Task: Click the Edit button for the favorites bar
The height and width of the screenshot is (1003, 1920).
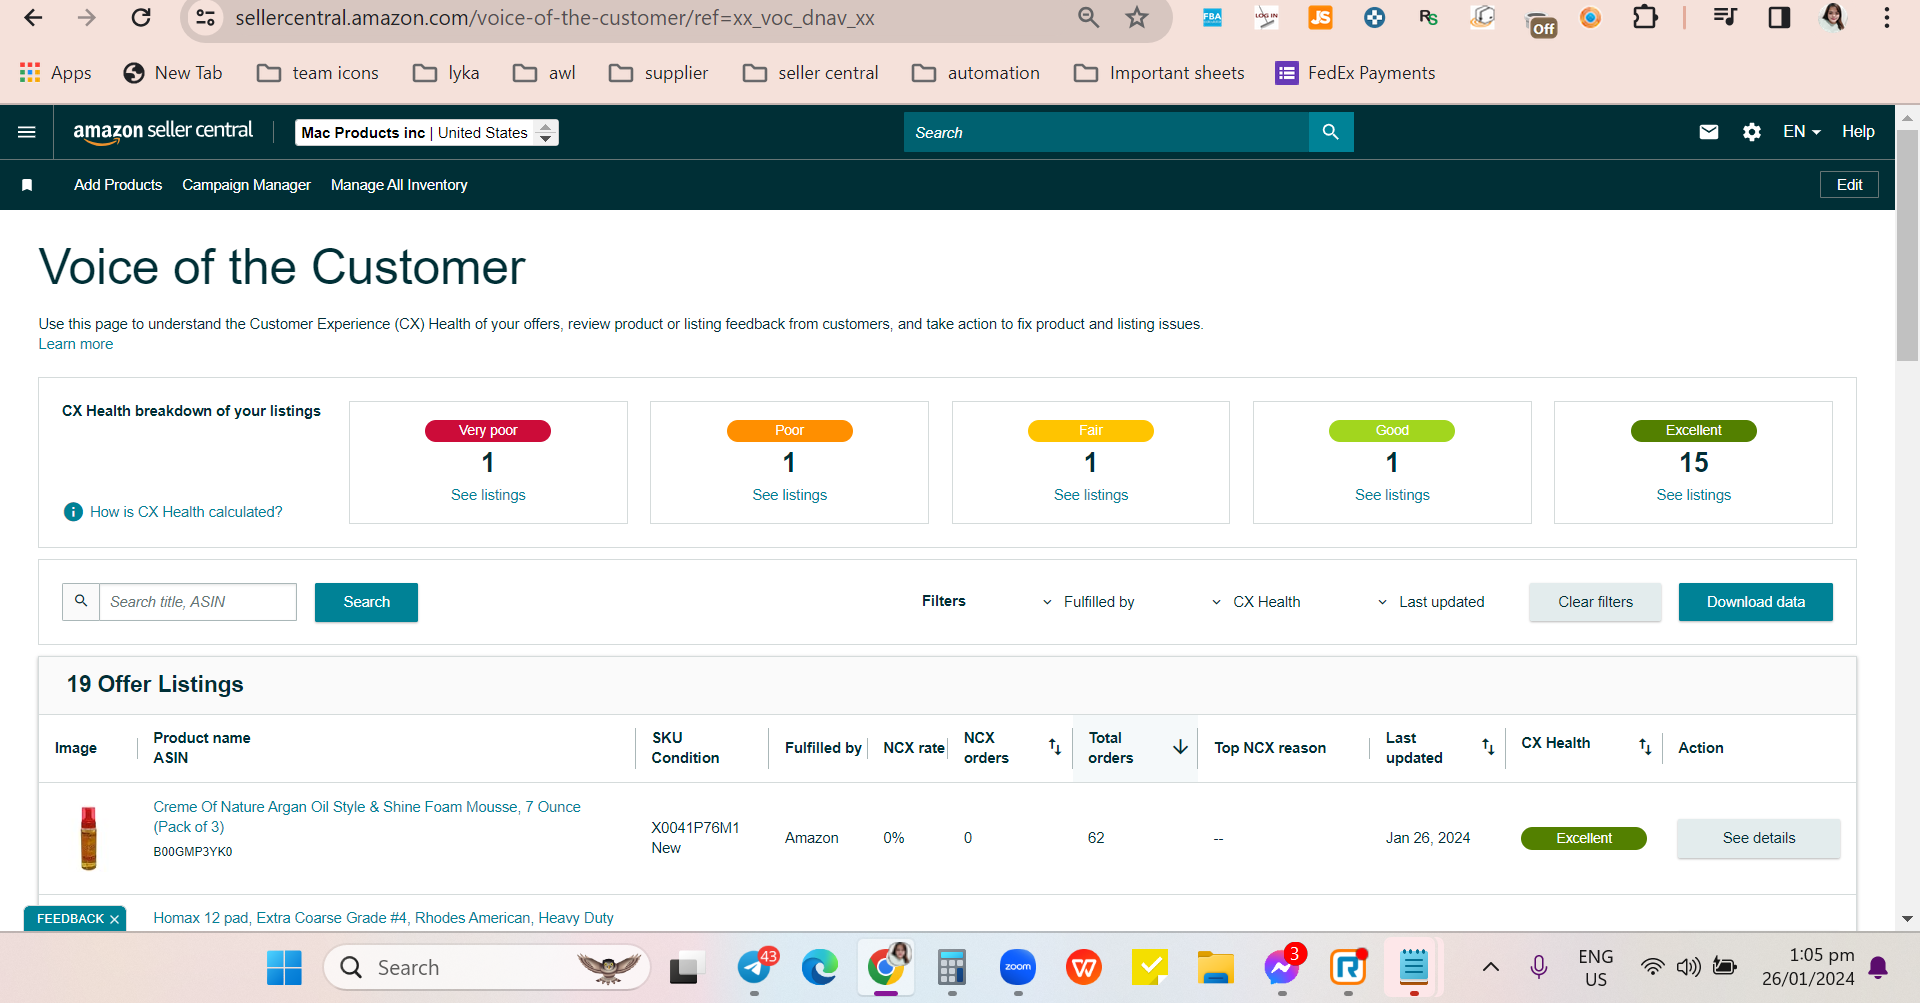Action: point(1849,185)
